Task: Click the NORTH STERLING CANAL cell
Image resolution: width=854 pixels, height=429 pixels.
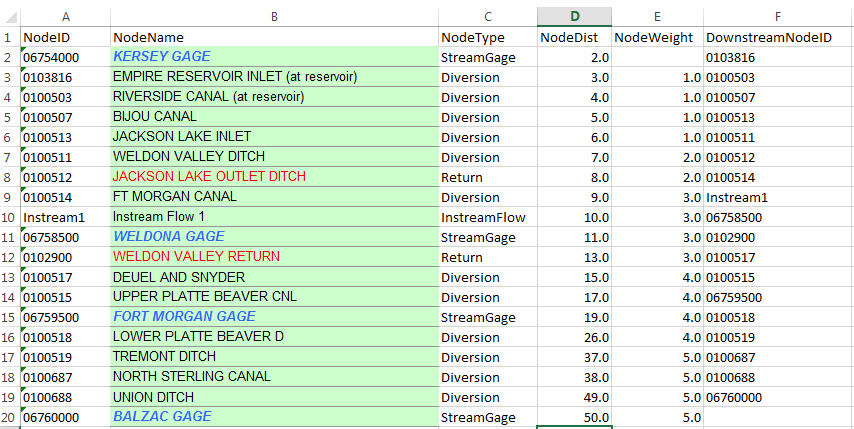Action: click(x=274, y=377)
